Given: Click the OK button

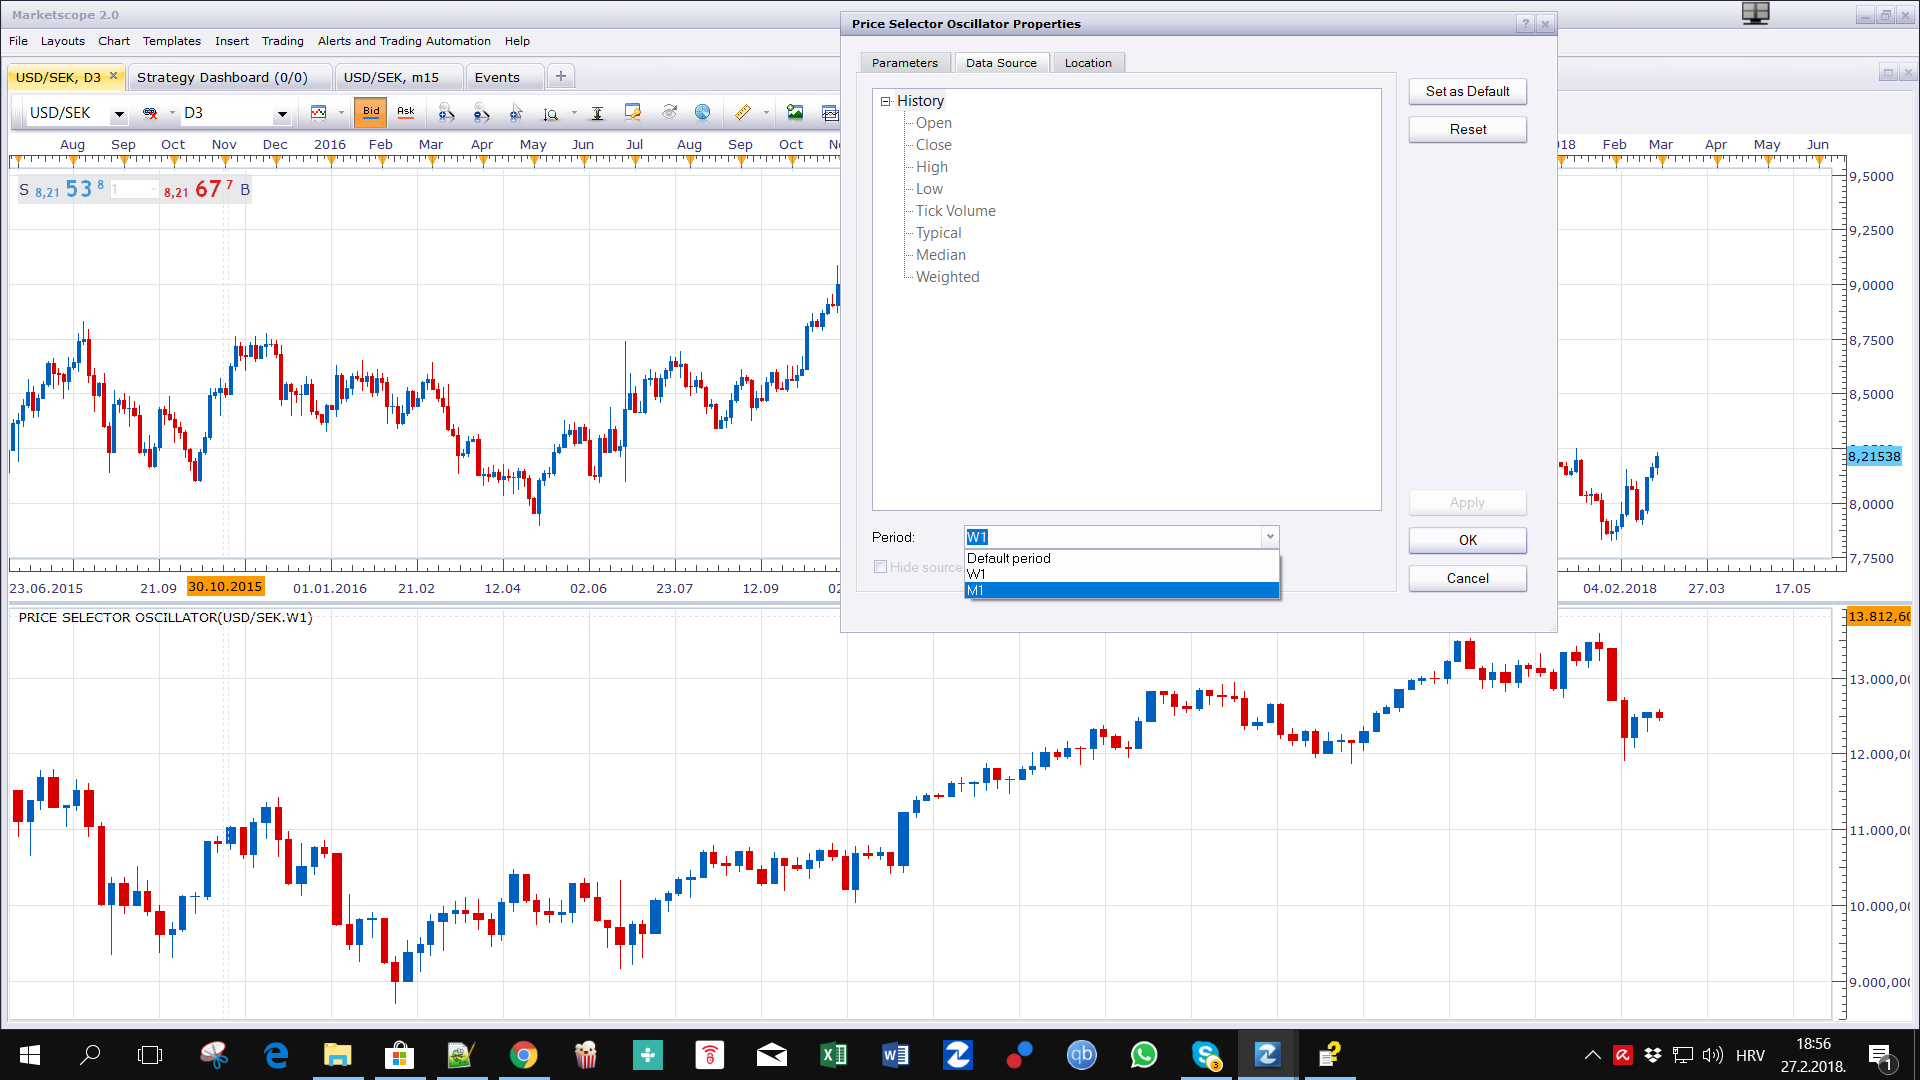Looking at the screenshot, I should click(x=1467, y=540).
